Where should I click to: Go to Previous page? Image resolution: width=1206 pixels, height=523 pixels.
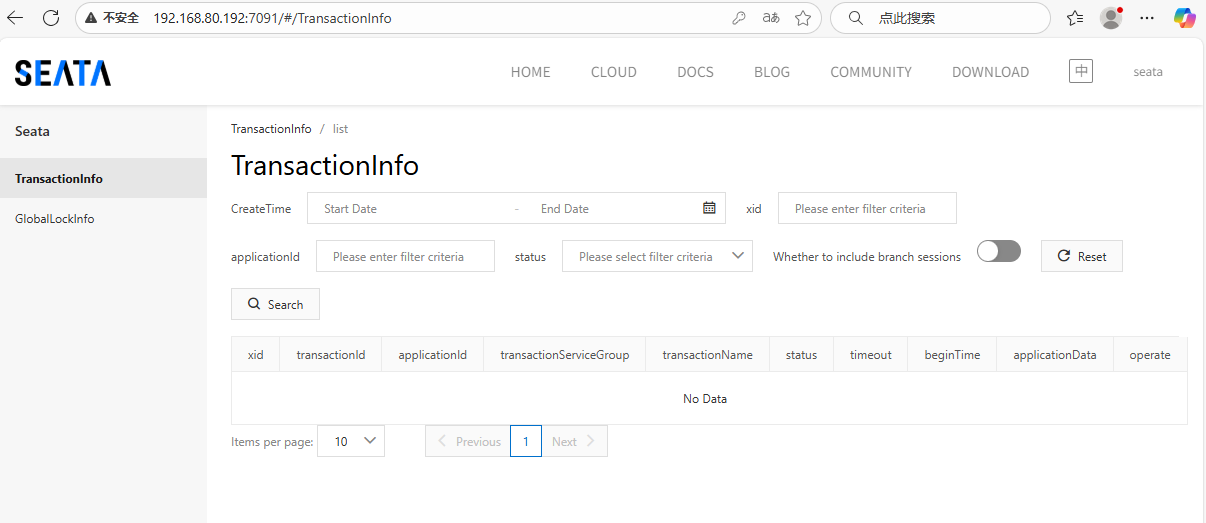tap(468, 441)
